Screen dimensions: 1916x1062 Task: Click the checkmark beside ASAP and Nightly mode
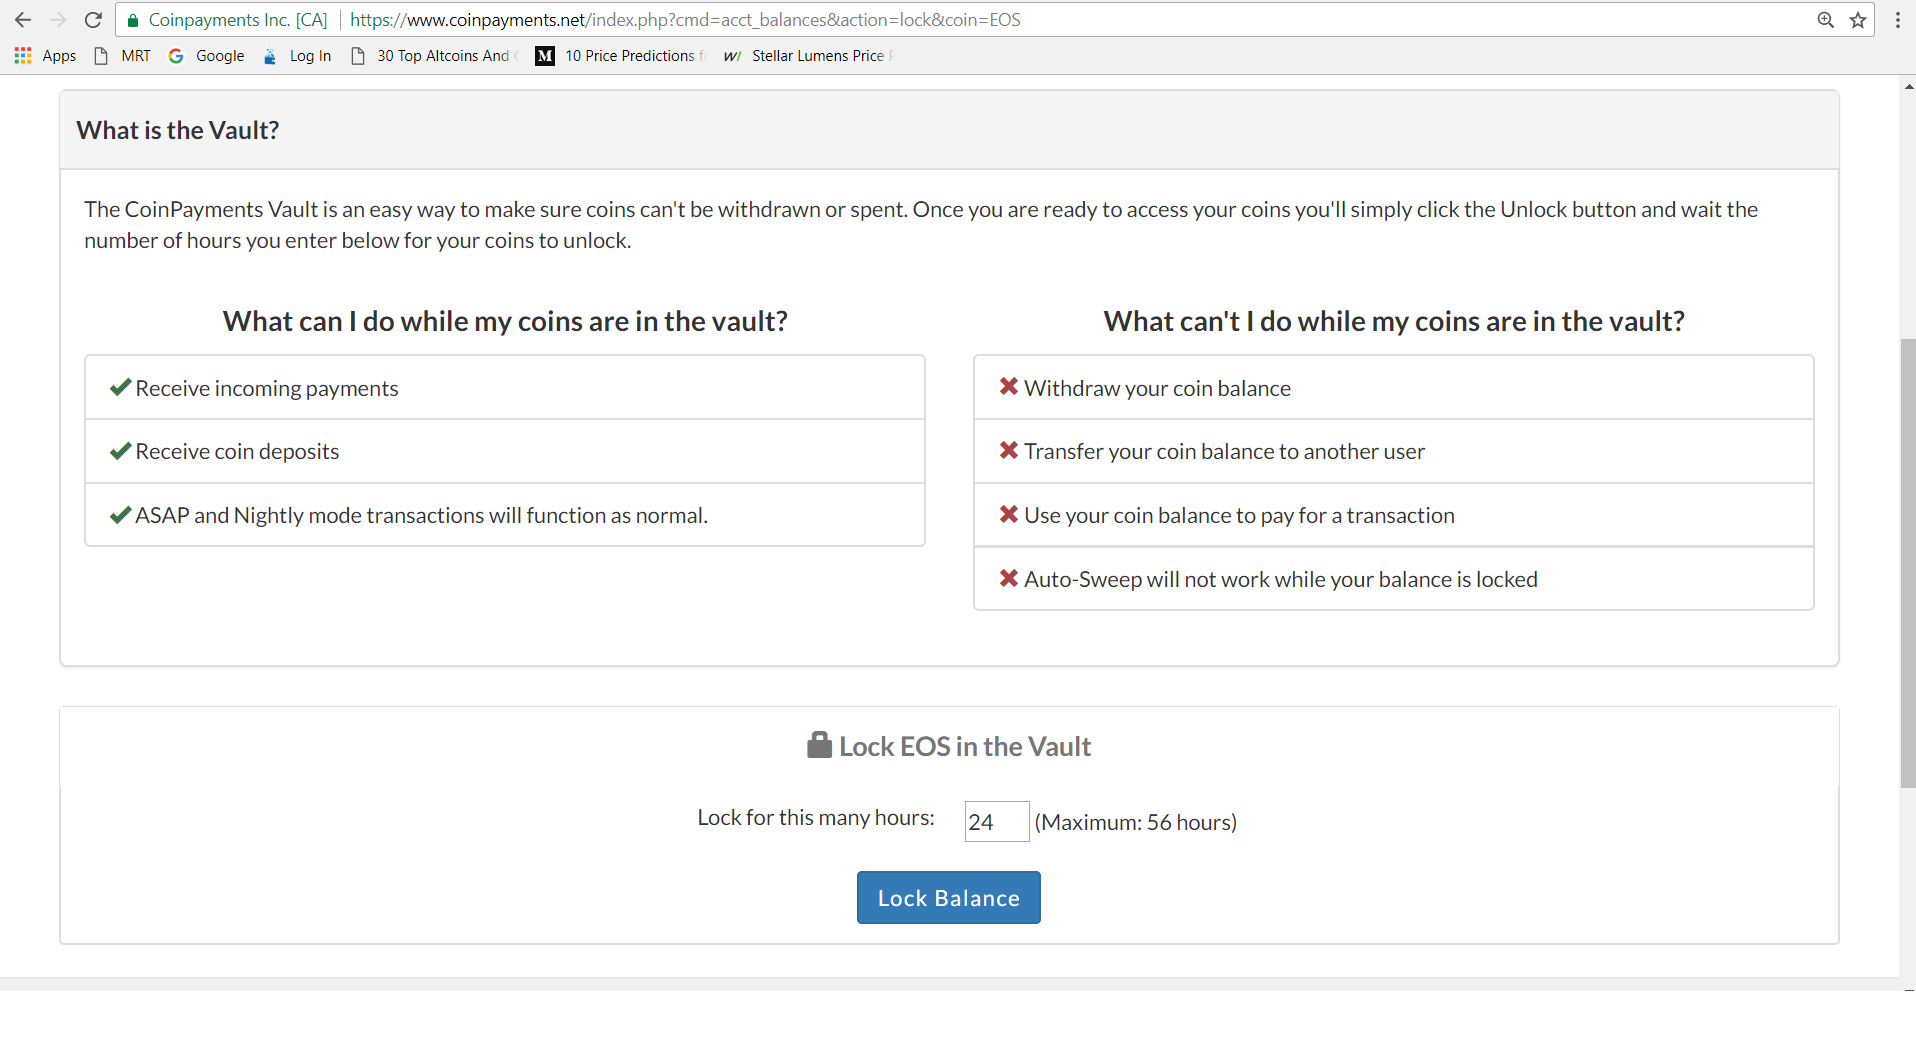click(120, 515)
